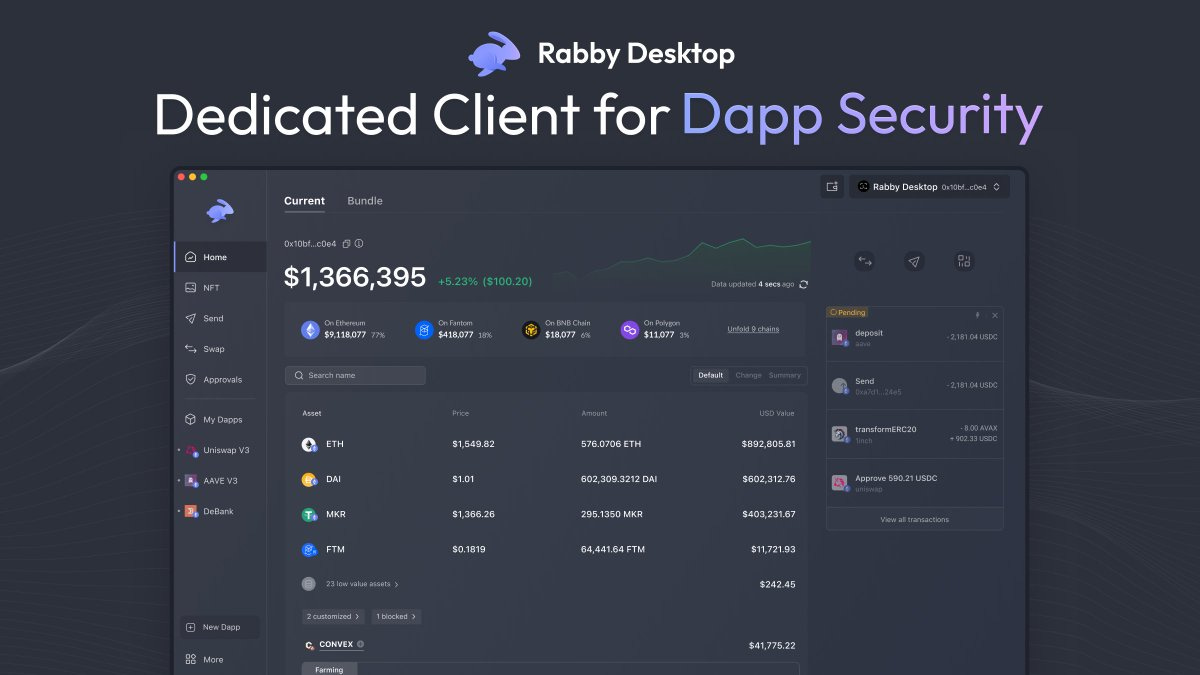Click the ETH token icon

(309, 444)
